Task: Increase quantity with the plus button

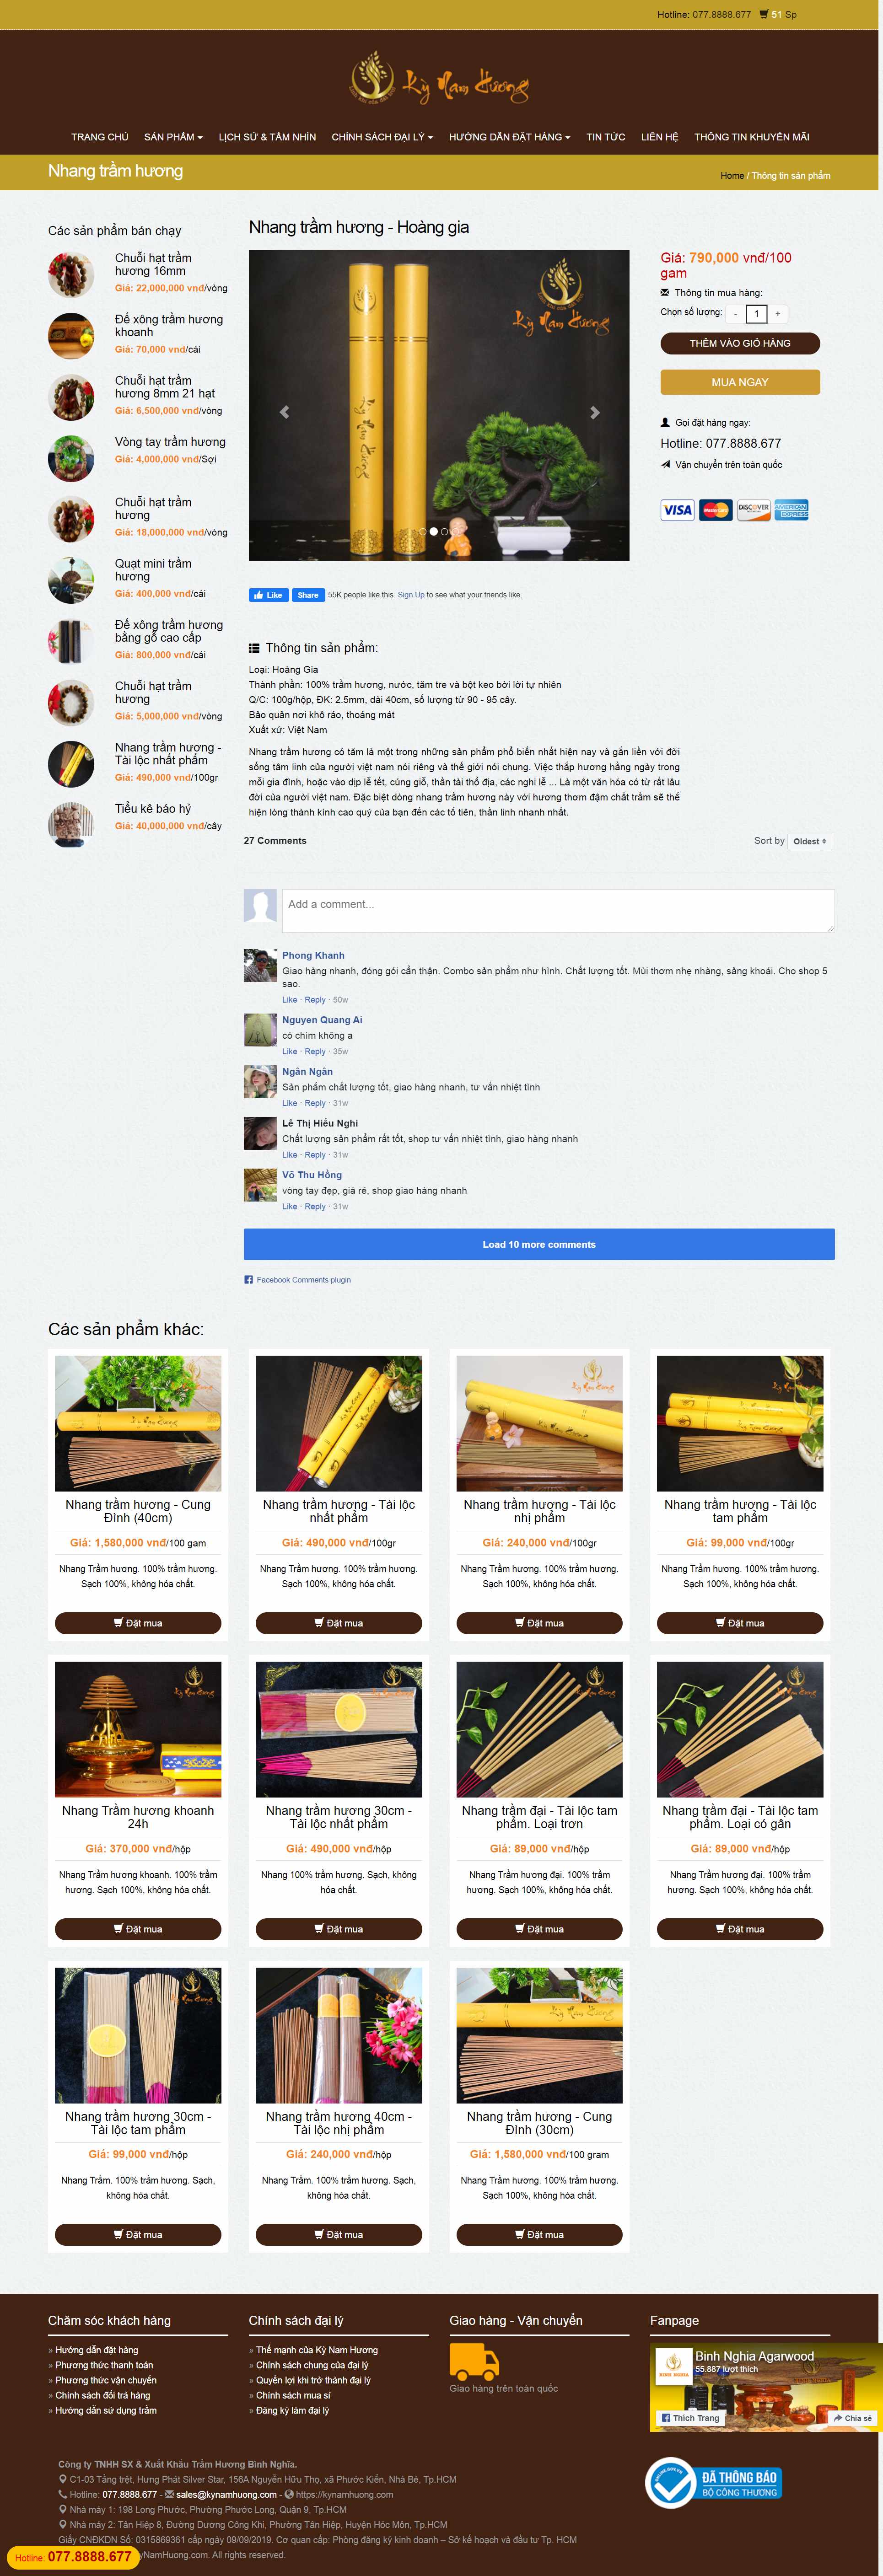Action: tap(777, 314)
